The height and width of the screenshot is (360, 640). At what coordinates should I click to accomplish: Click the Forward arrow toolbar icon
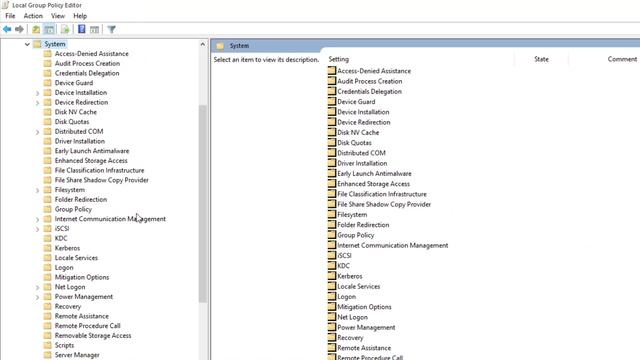click(x=19, y=29)
